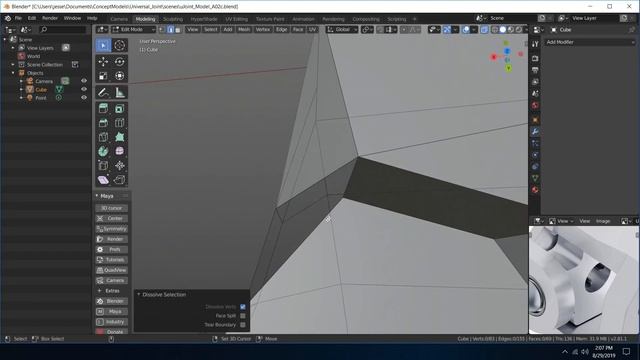
Task: Open the Modifiers wrench properties tab
Action: coord(535,131)
